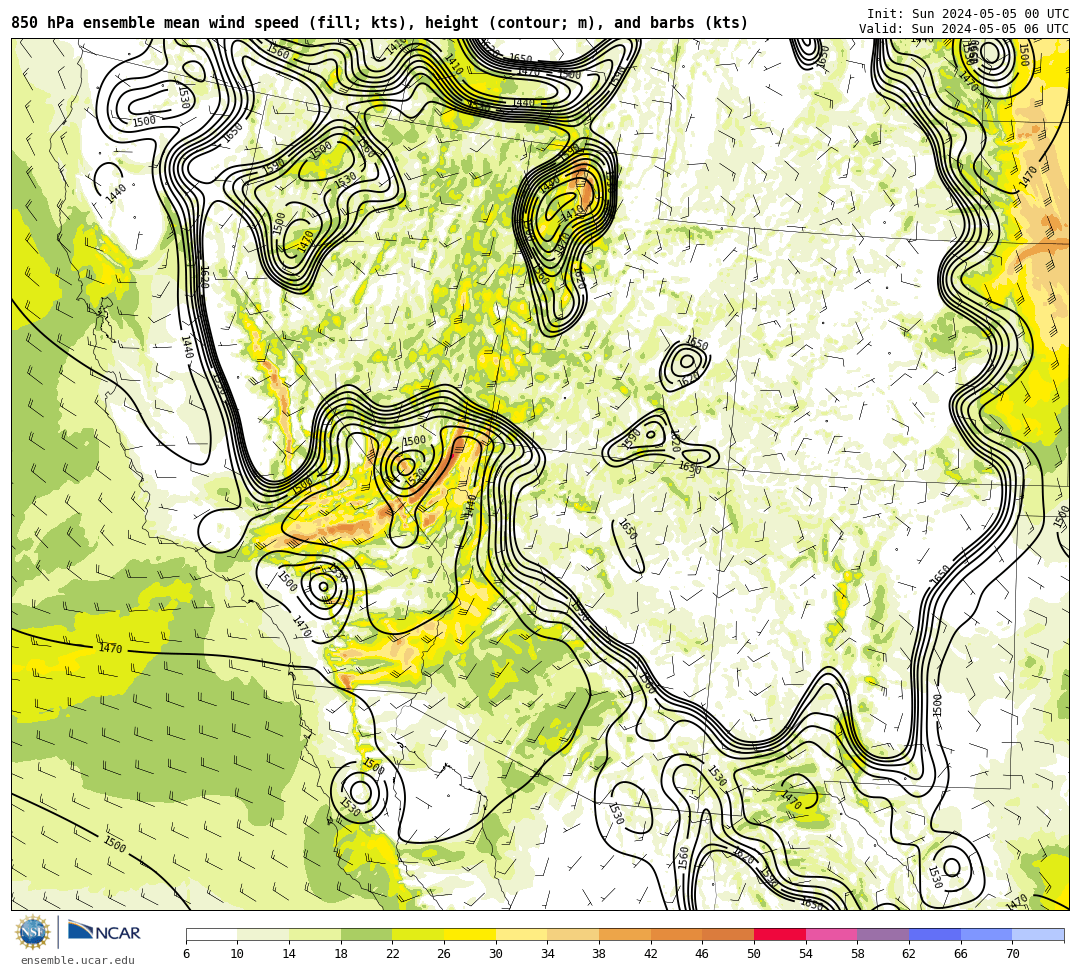Viewport: 1080px width, 973px height.
Task: Pick the bright yellow 26–30 kts swatch
Action: 470,934
